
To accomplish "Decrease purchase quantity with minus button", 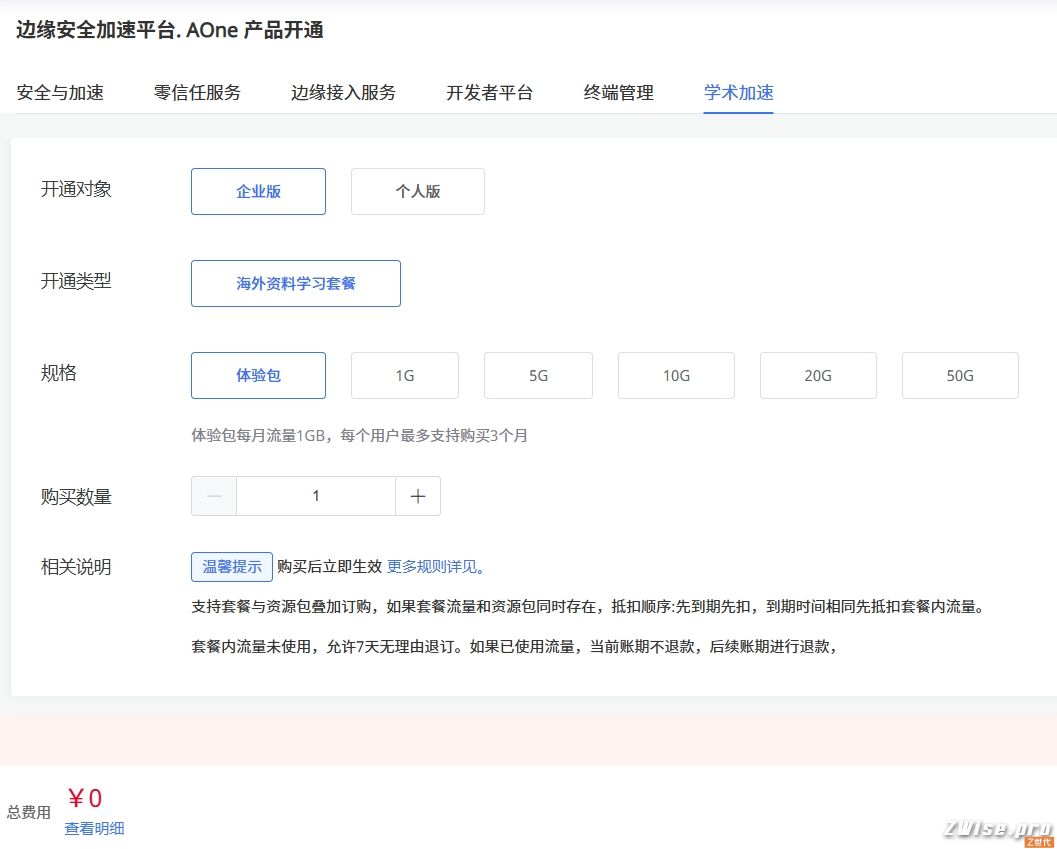I will (x=214, y=496).
